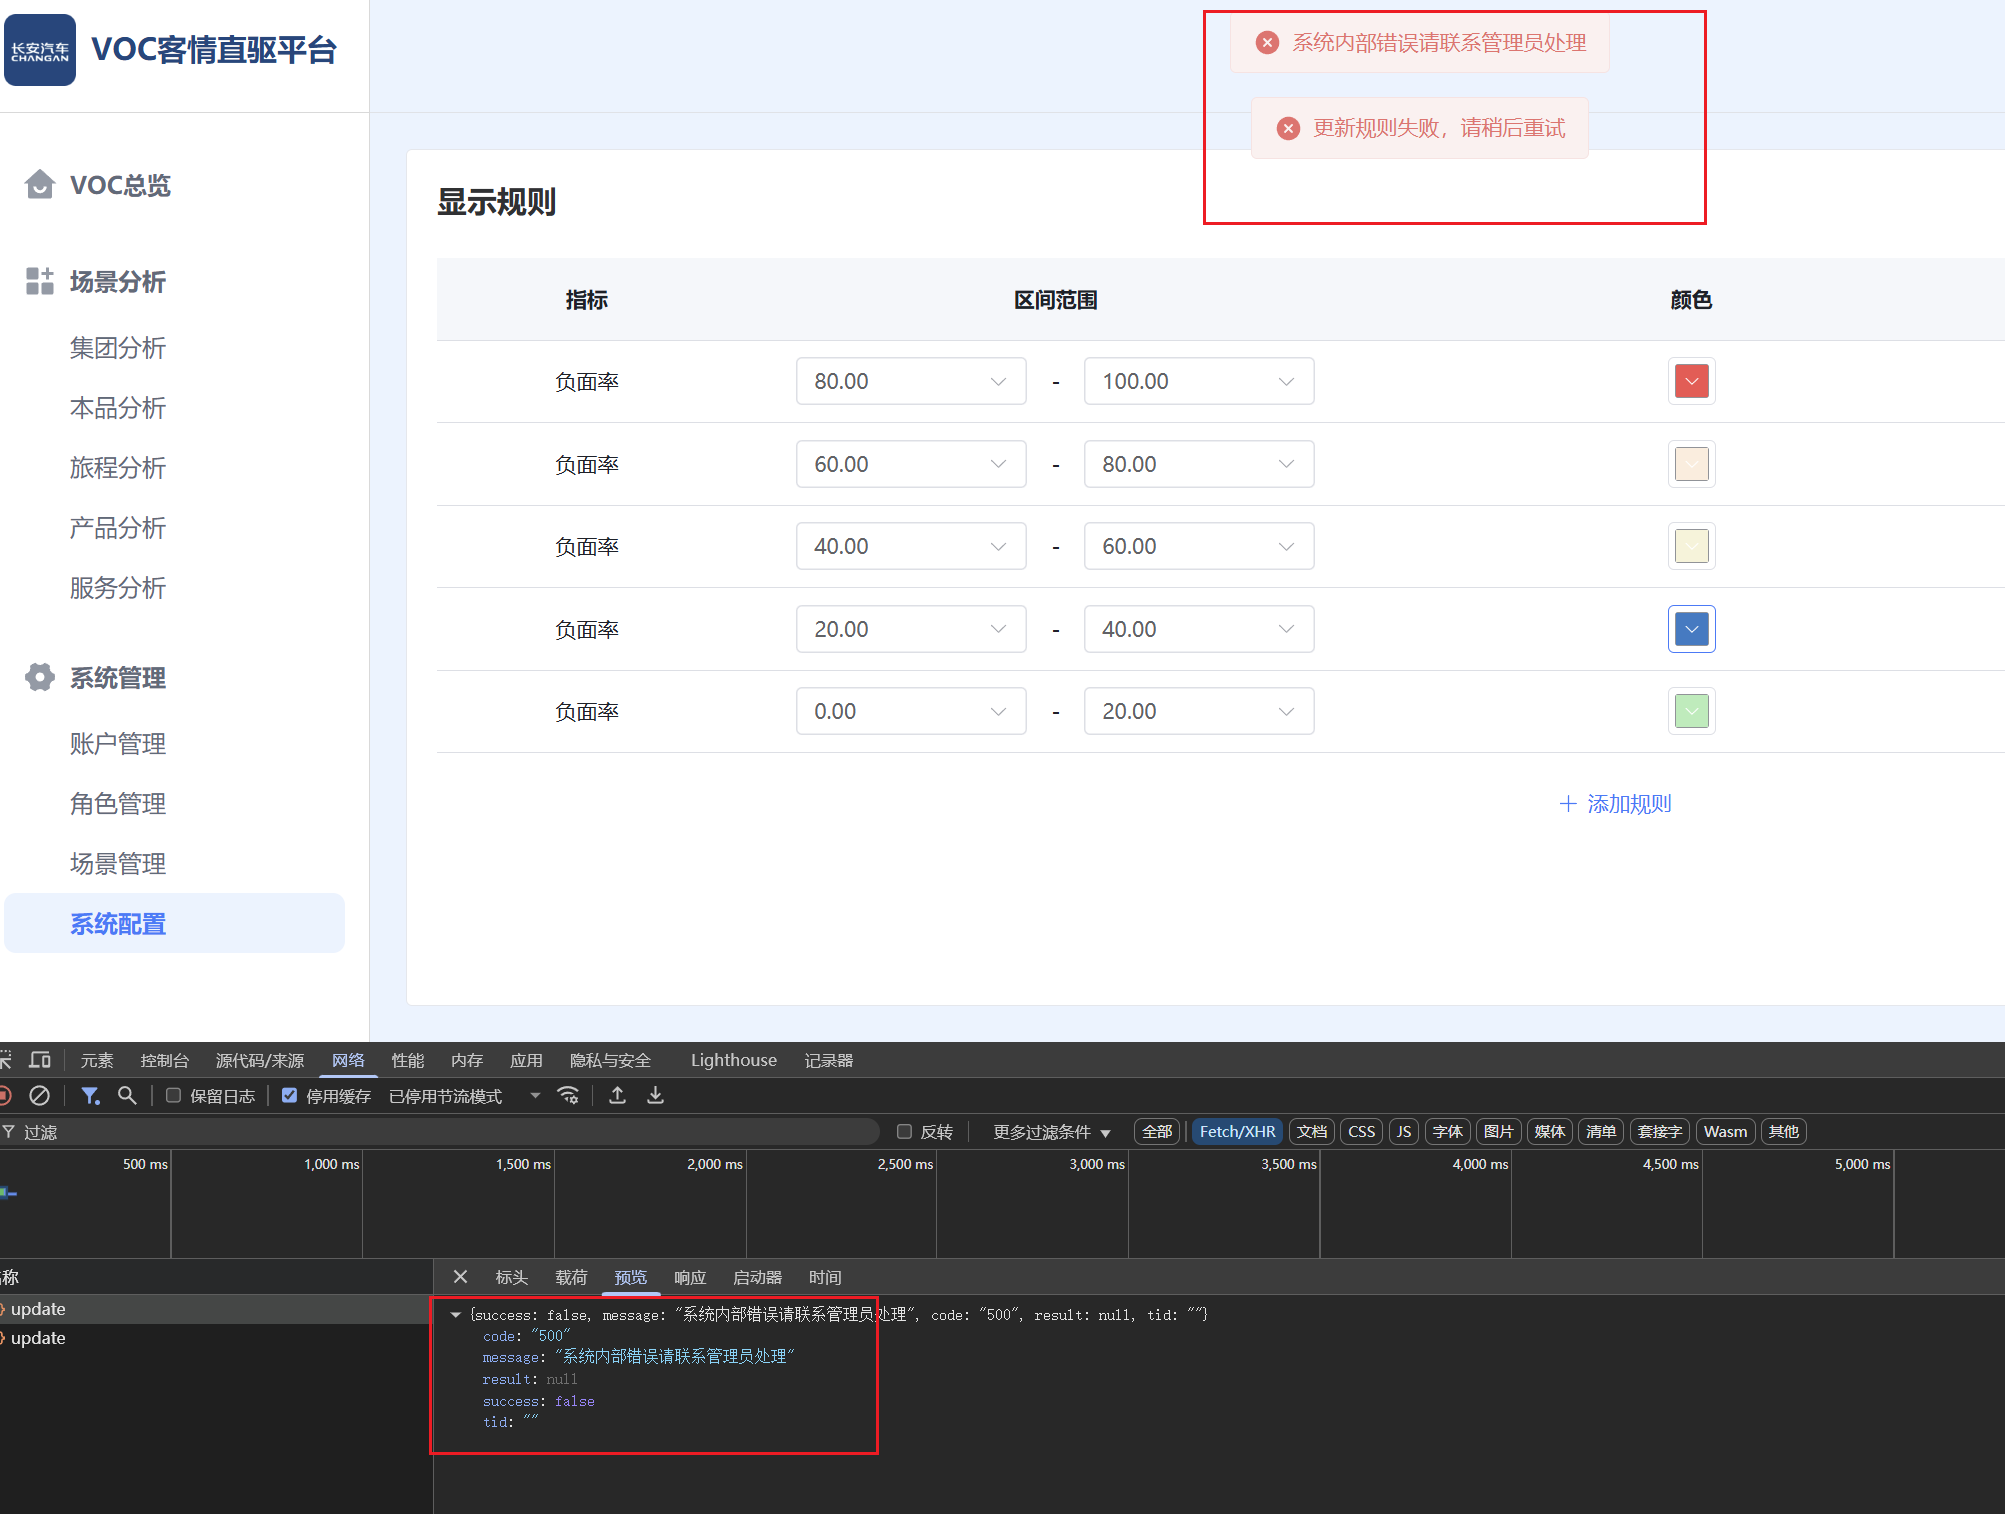
Task: Check the 反转 checkbox
Action: (x=904, y=1132)
